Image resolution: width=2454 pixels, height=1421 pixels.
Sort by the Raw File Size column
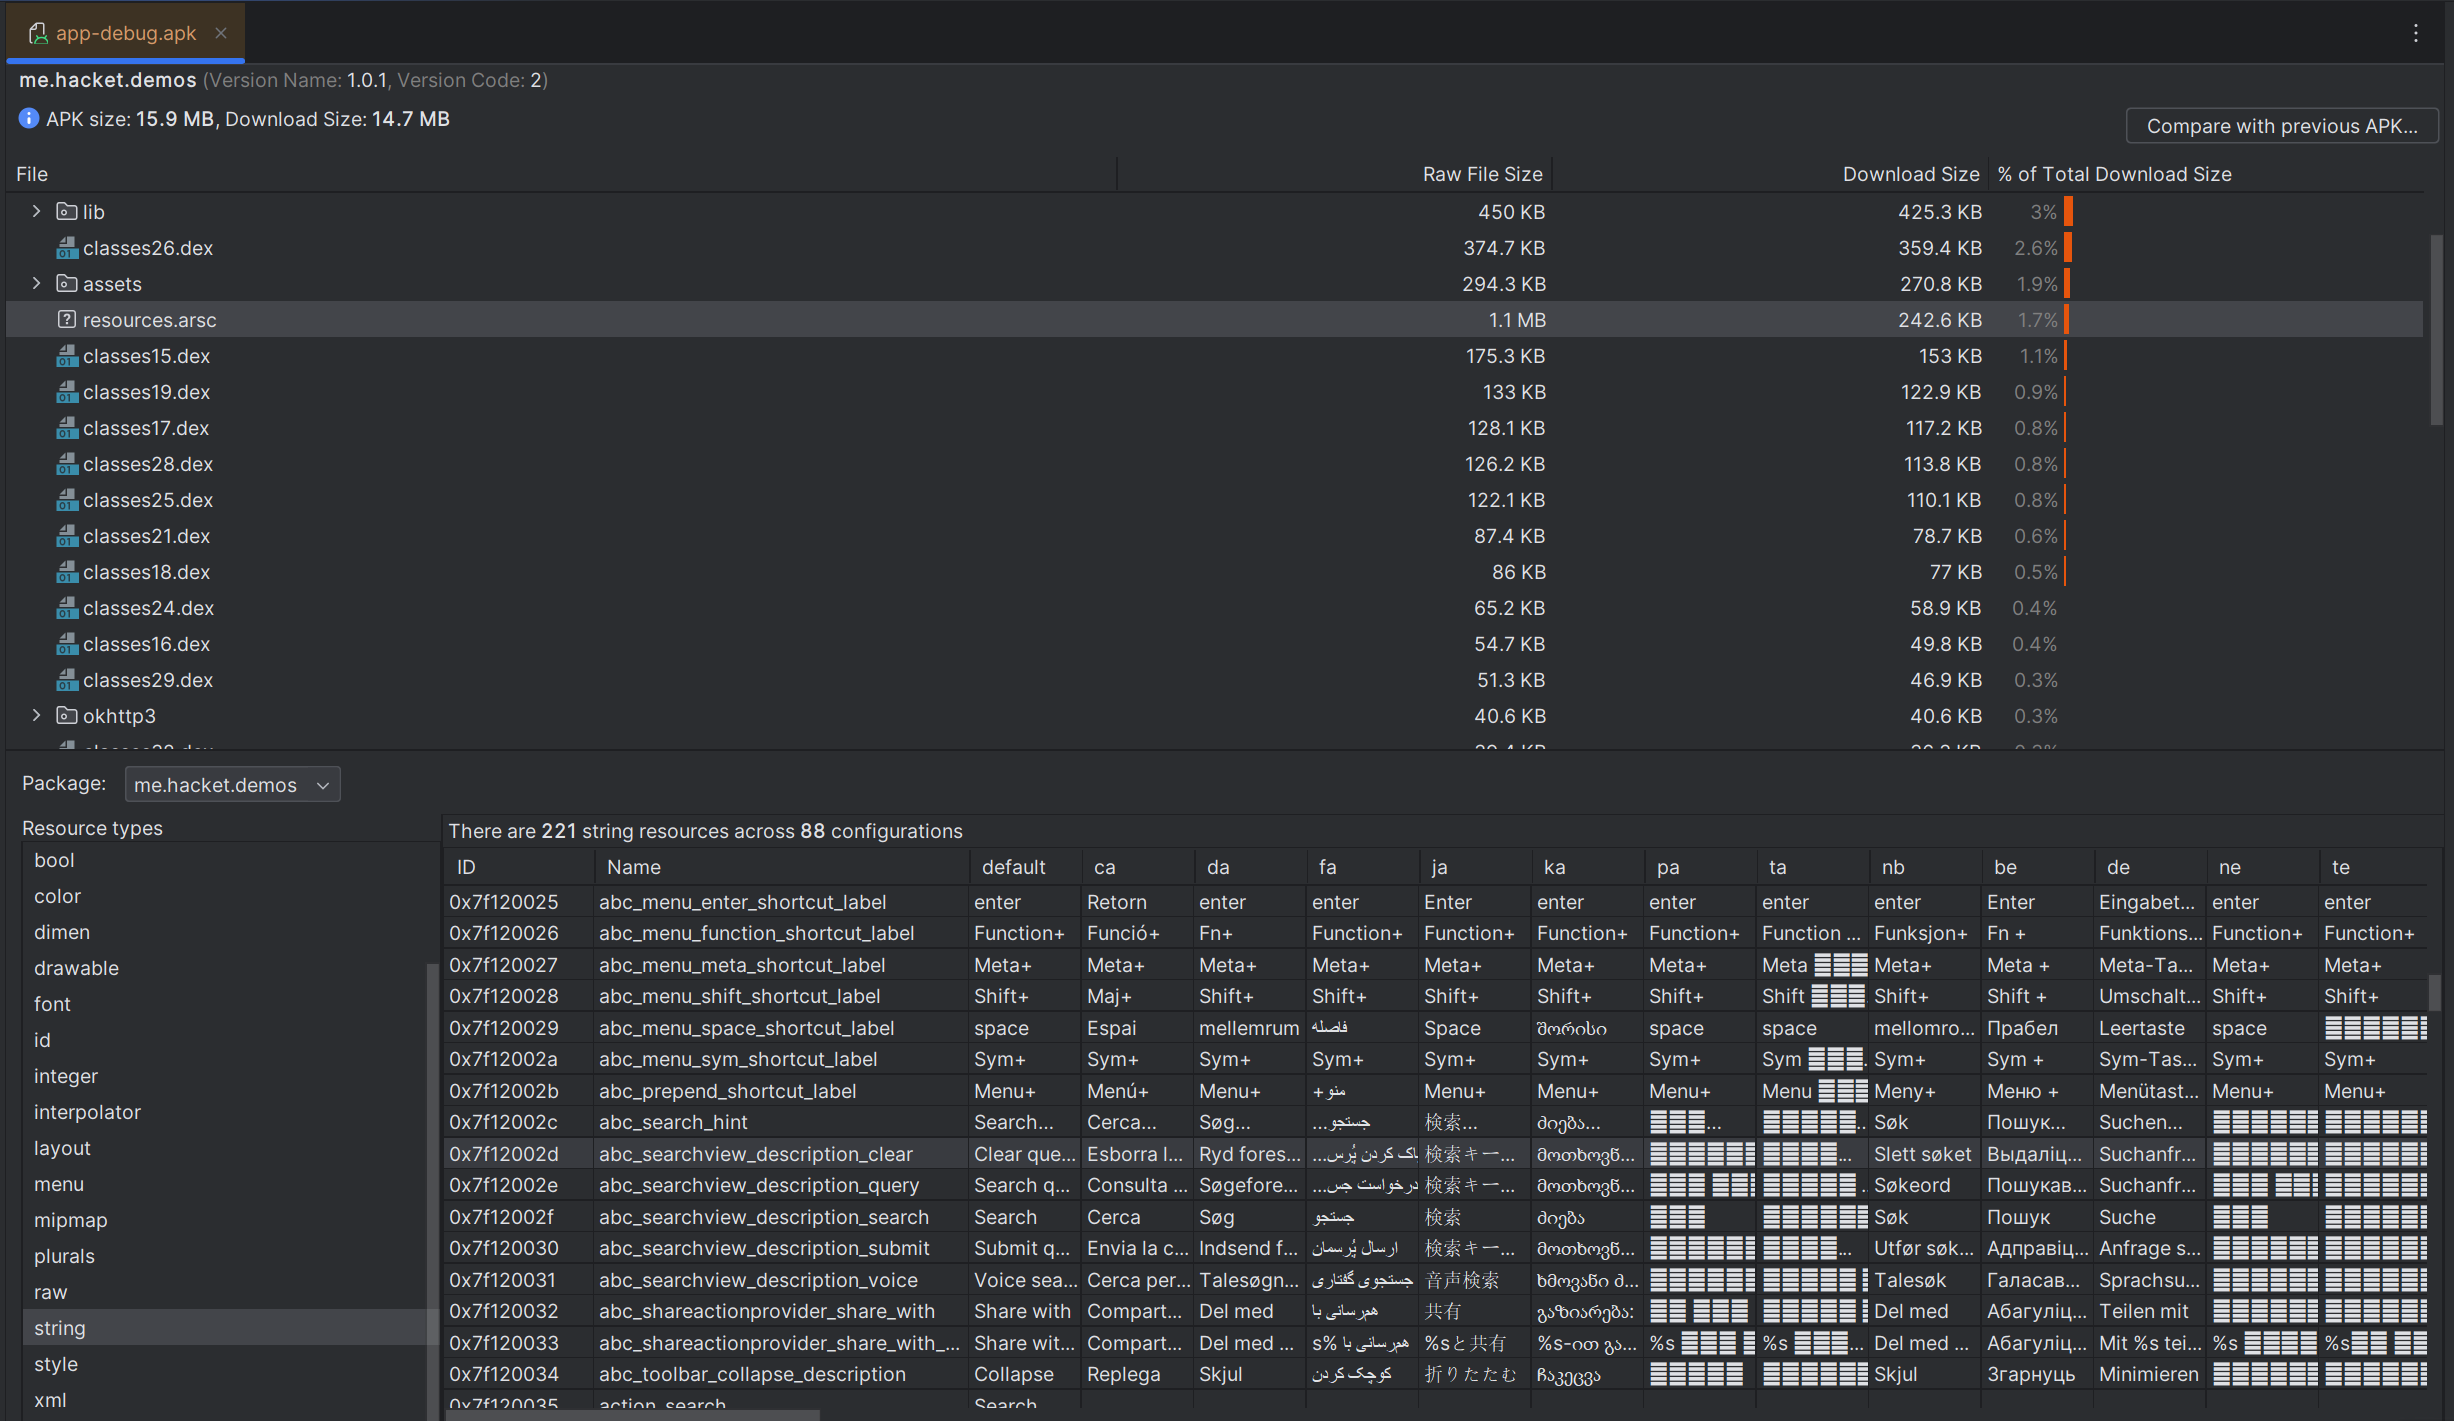1481,174
